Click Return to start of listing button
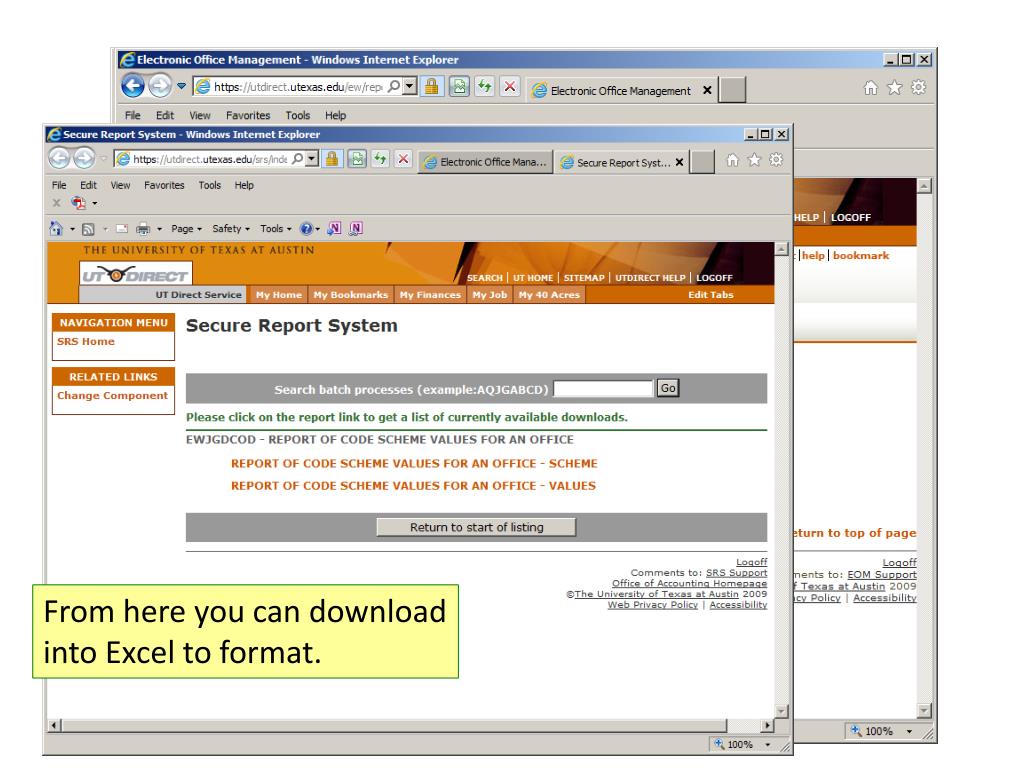The image size is (1024, 768). 476,527
